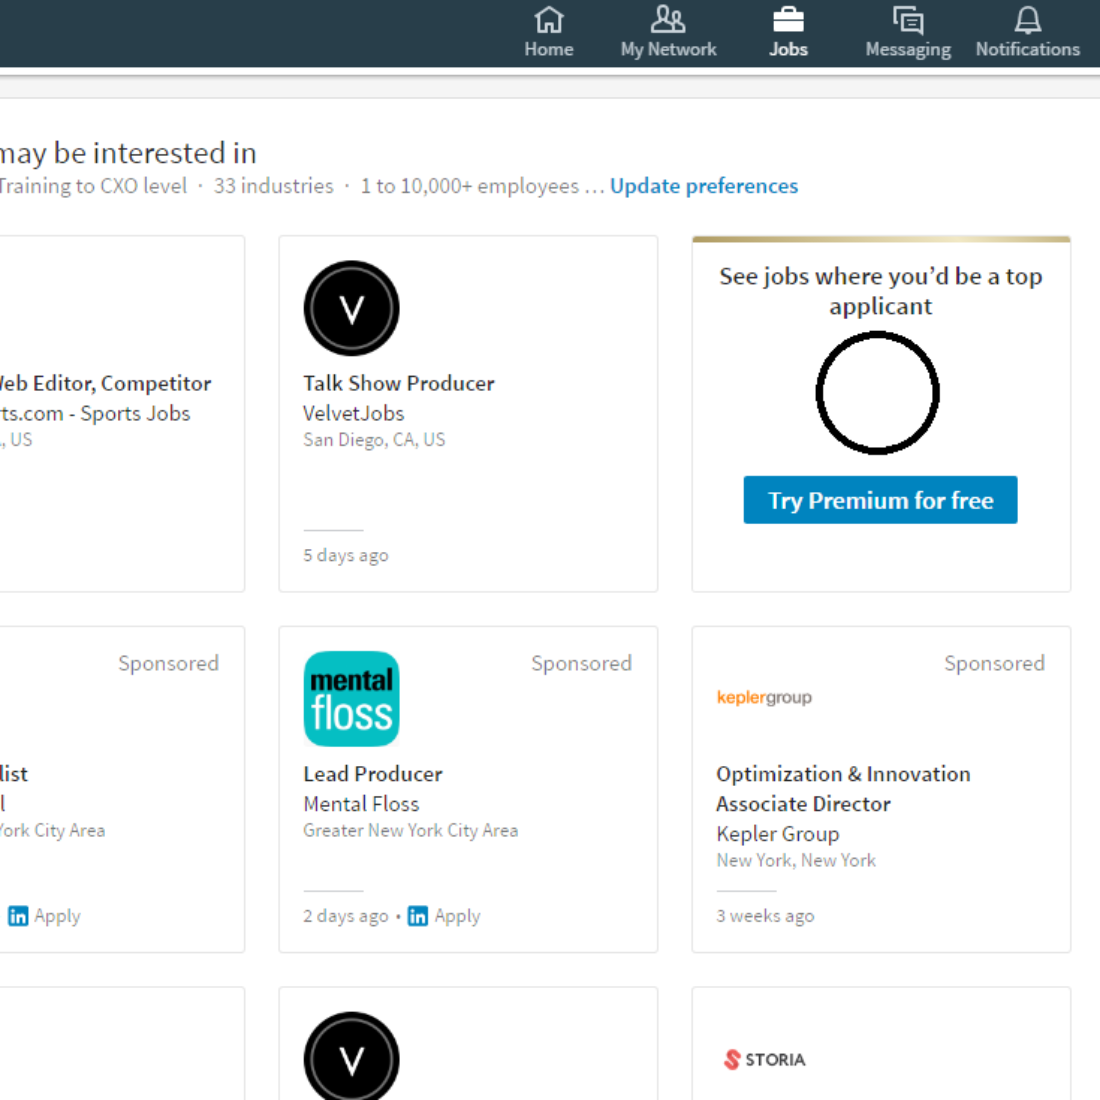
Task: Click the Mental Floss company name
Action: click(361, 804)
